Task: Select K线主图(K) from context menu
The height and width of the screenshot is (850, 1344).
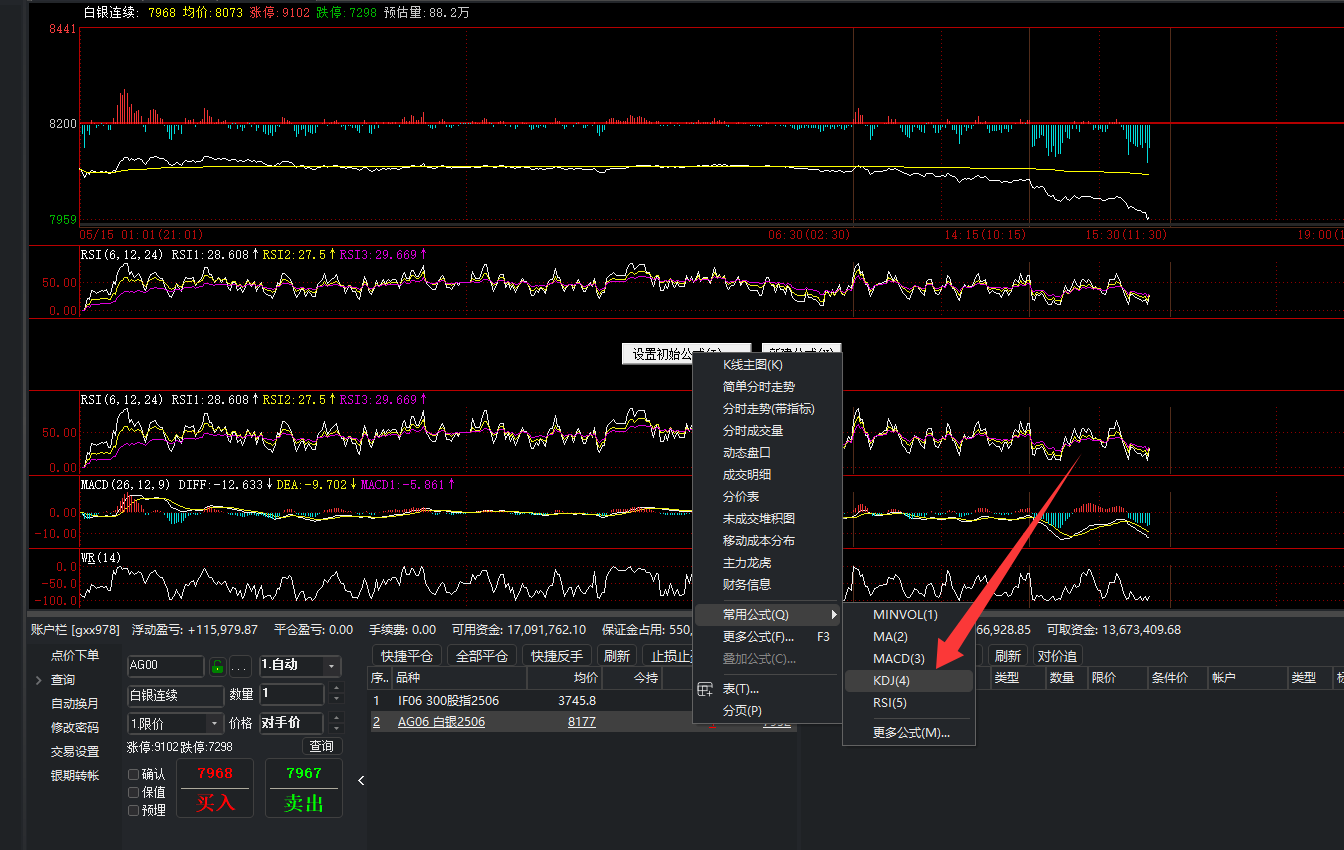Action: (x=768, y=365)
